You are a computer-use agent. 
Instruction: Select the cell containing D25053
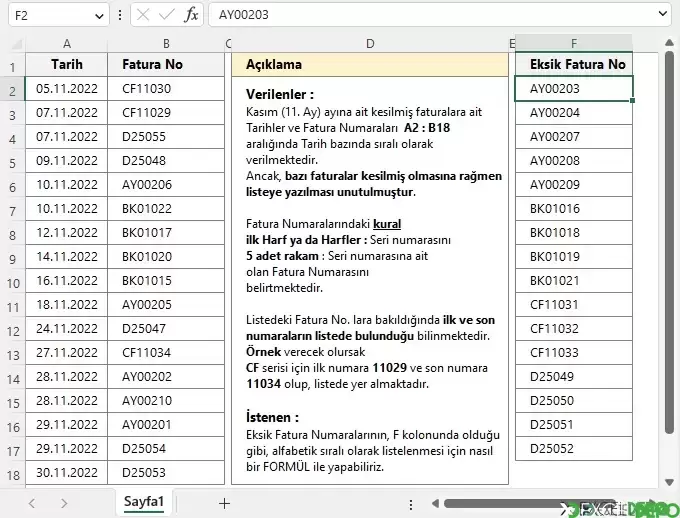click(166, 473)
